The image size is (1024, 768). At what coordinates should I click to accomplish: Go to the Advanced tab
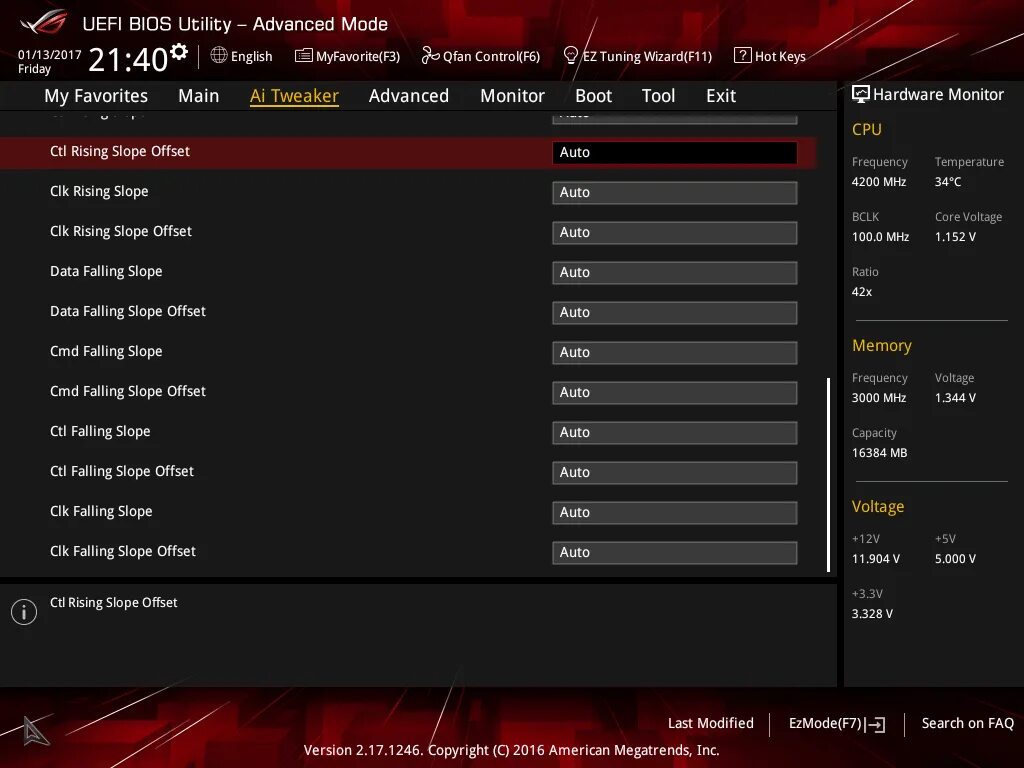[x=409, y=96]
